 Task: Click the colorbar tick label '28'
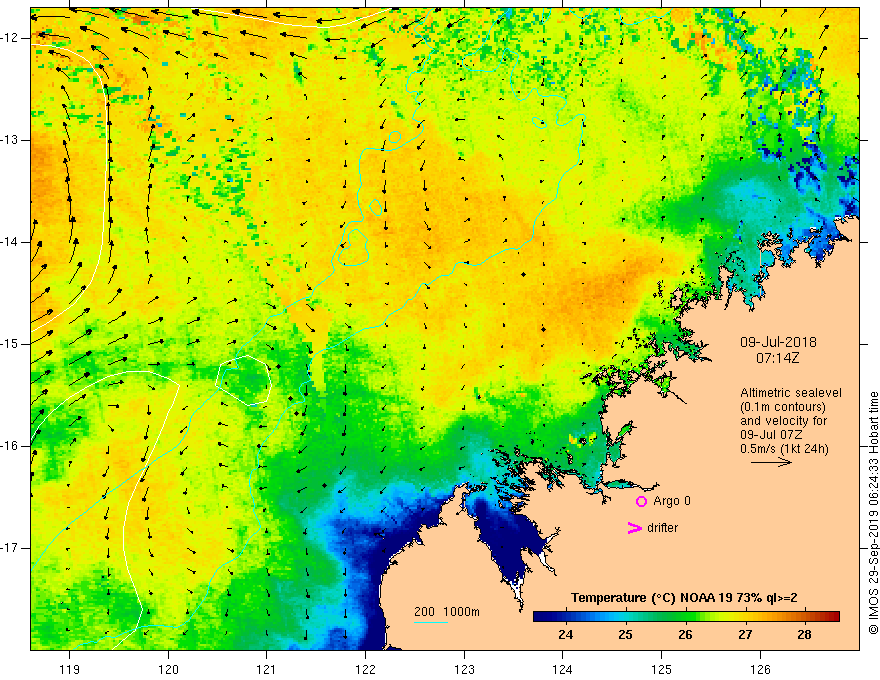(x=804, y=635)
